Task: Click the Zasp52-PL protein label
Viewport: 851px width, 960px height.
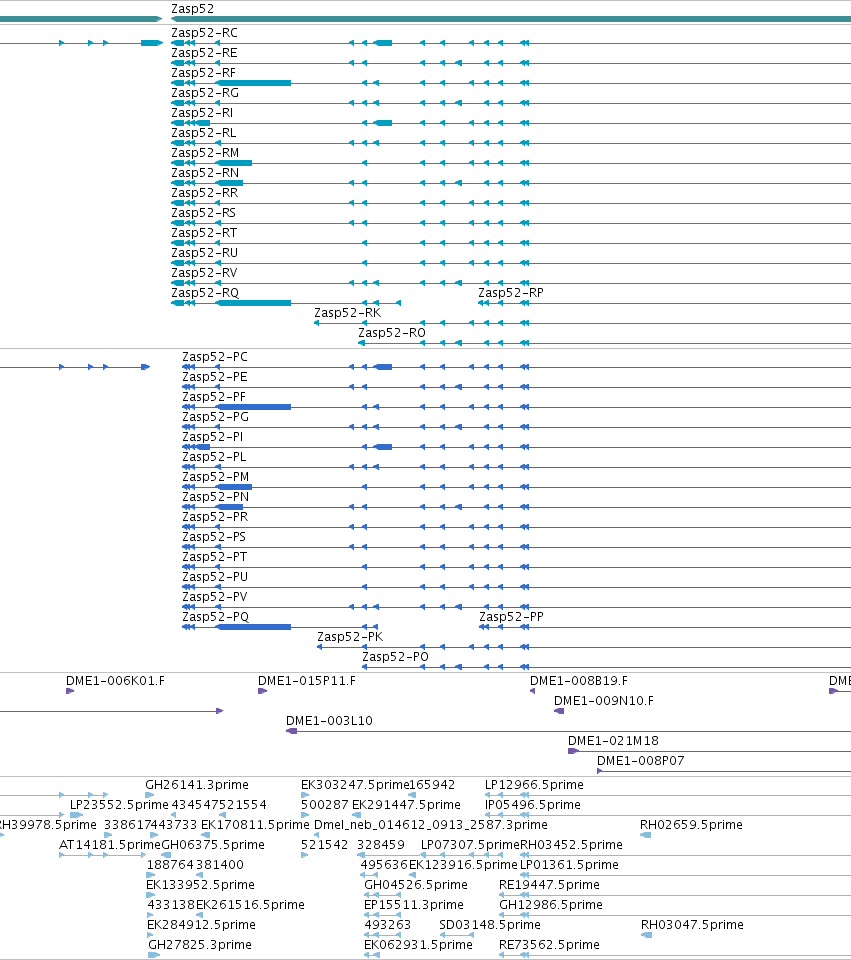Action: pyautogui.click(x=214, y=457)
